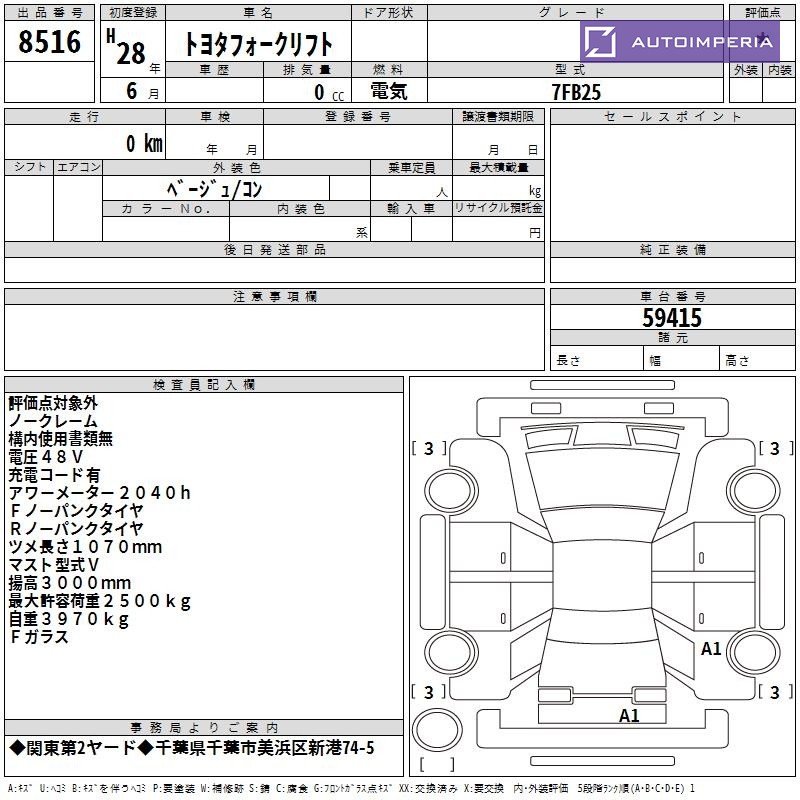This screenshot has height=800, width=800.
Task: Select the exterior color value ベージュ/コン
Action: (214, 189)
